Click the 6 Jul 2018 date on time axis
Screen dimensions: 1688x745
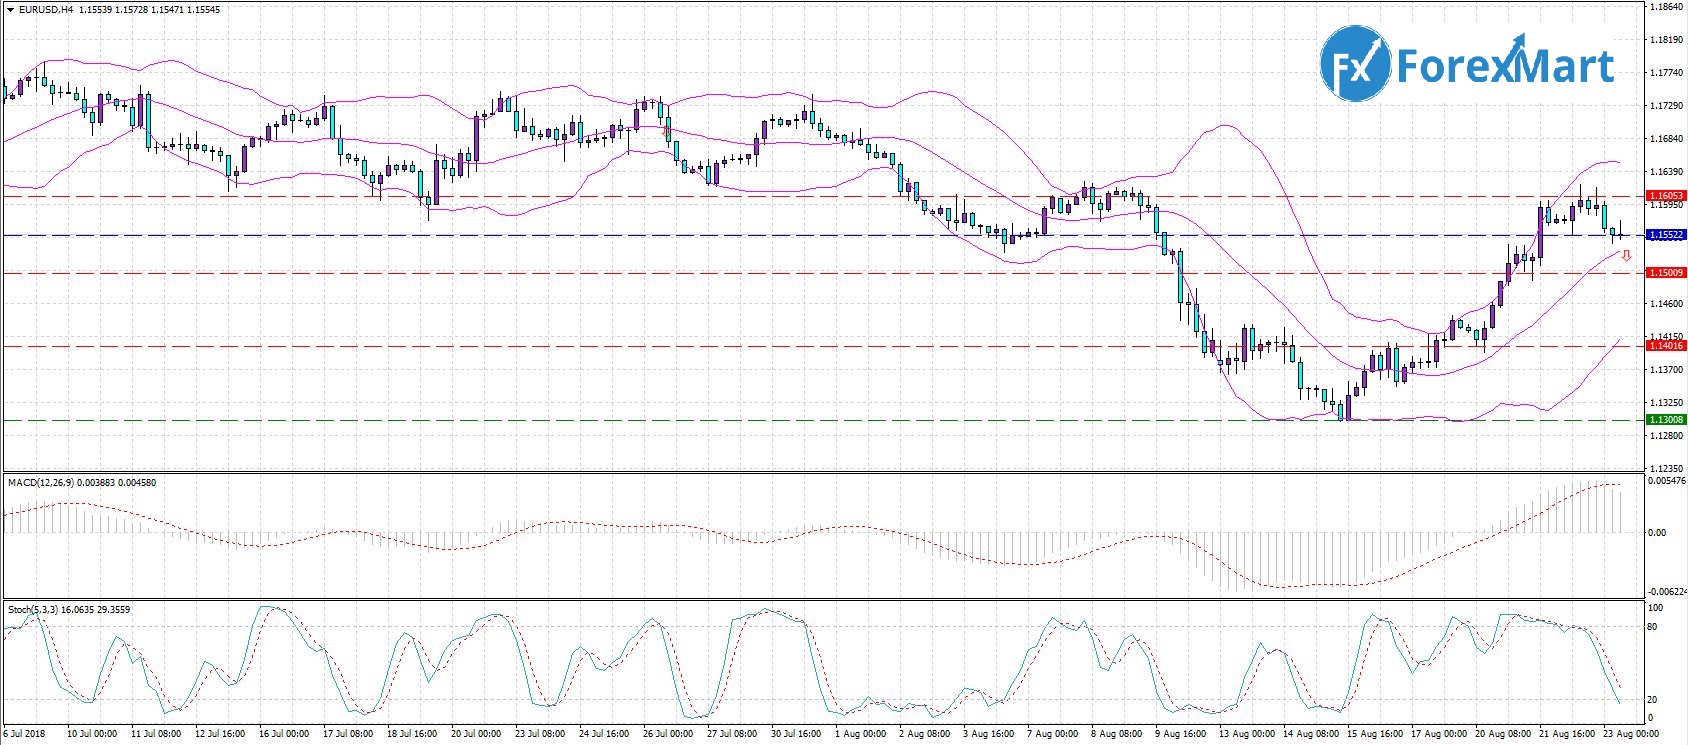point(24,734)
